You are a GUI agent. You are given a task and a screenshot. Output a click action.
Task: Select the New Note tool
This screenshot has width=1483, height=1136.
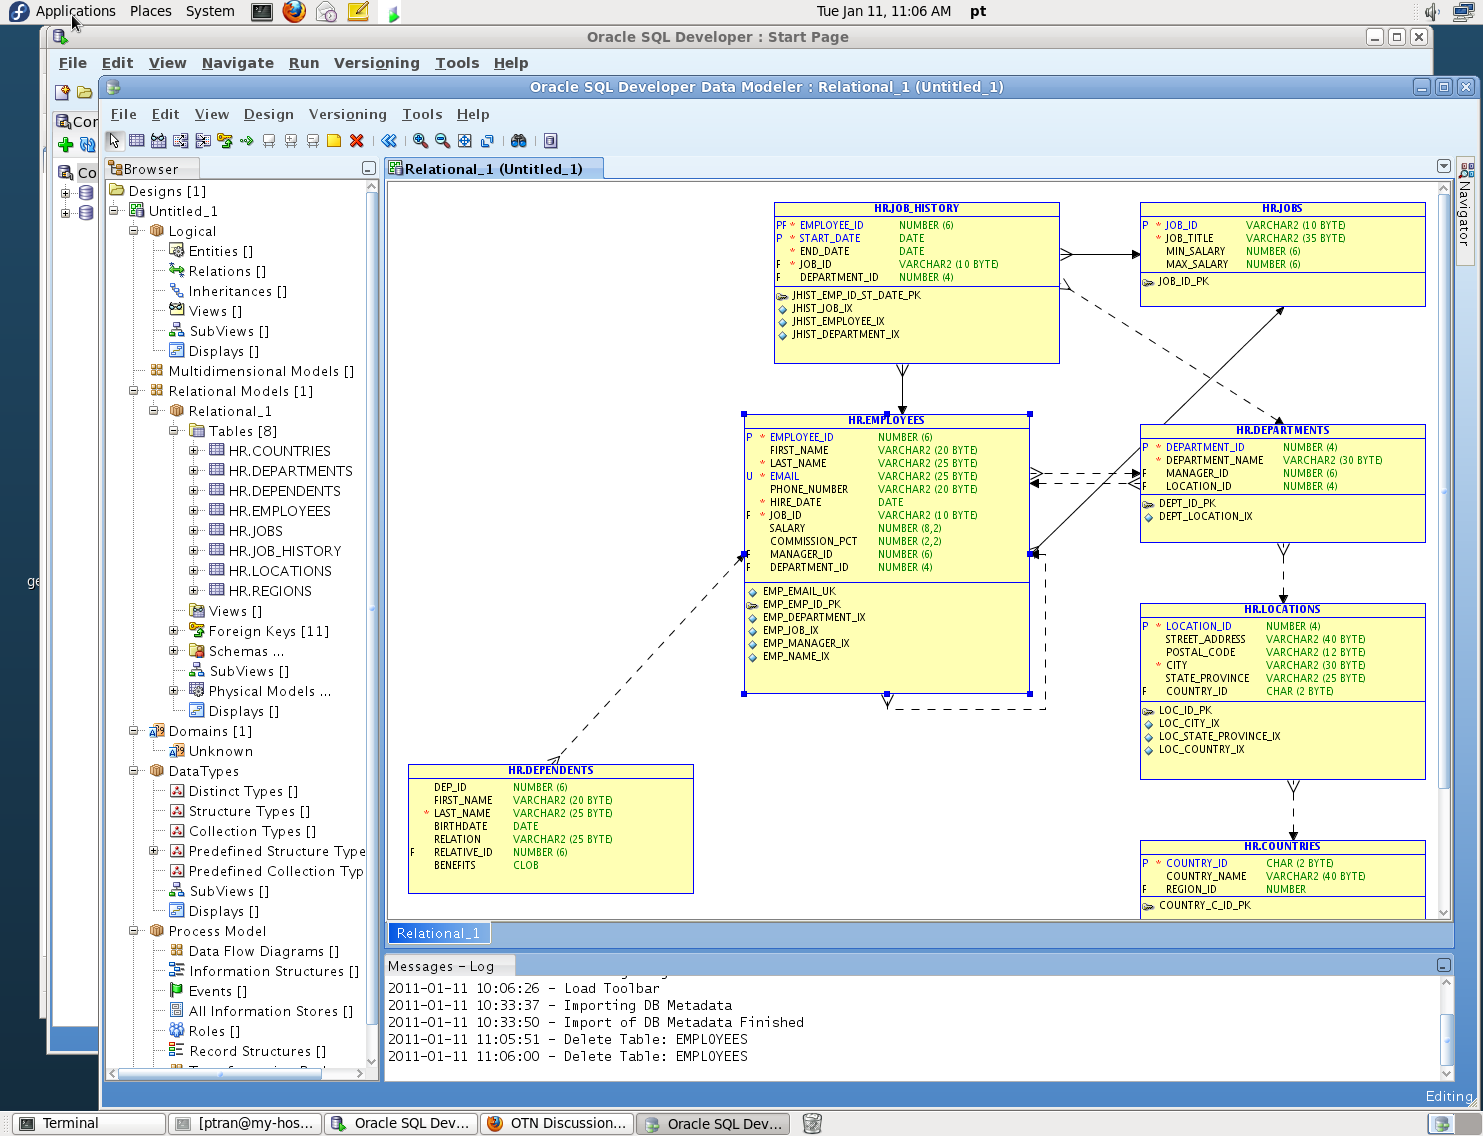333,140
